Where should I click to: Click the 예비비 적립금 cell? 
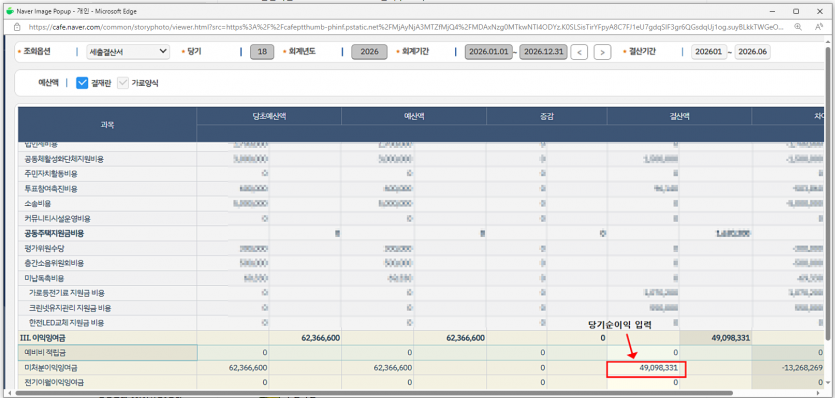(x=108, y=353)
